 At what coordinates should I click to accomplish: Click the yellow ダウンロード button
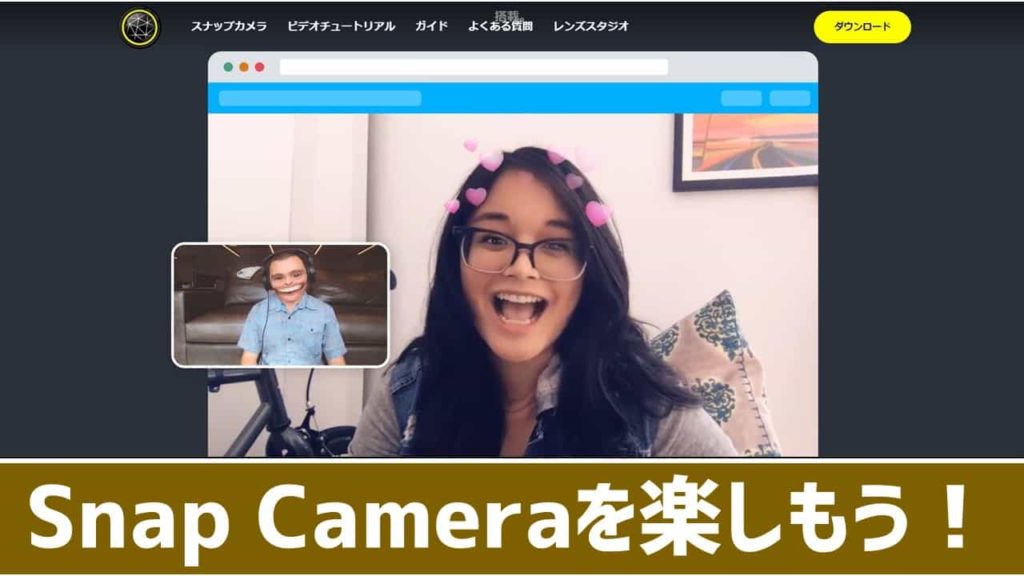pyautogui.click(x=862, y=27)
